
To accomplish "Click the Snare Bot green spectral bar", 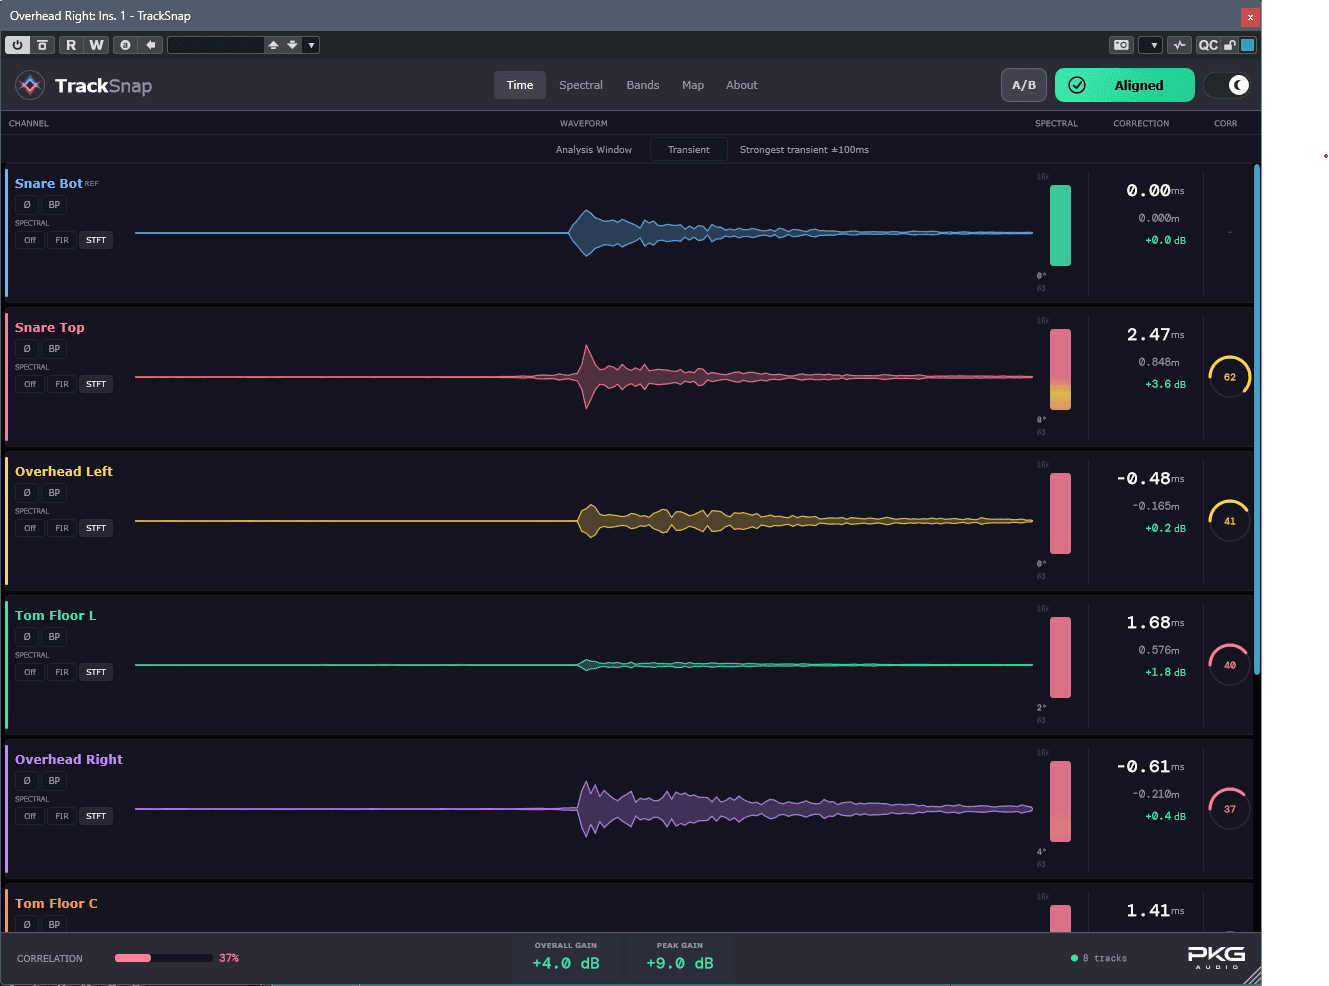I will 1060,225.
